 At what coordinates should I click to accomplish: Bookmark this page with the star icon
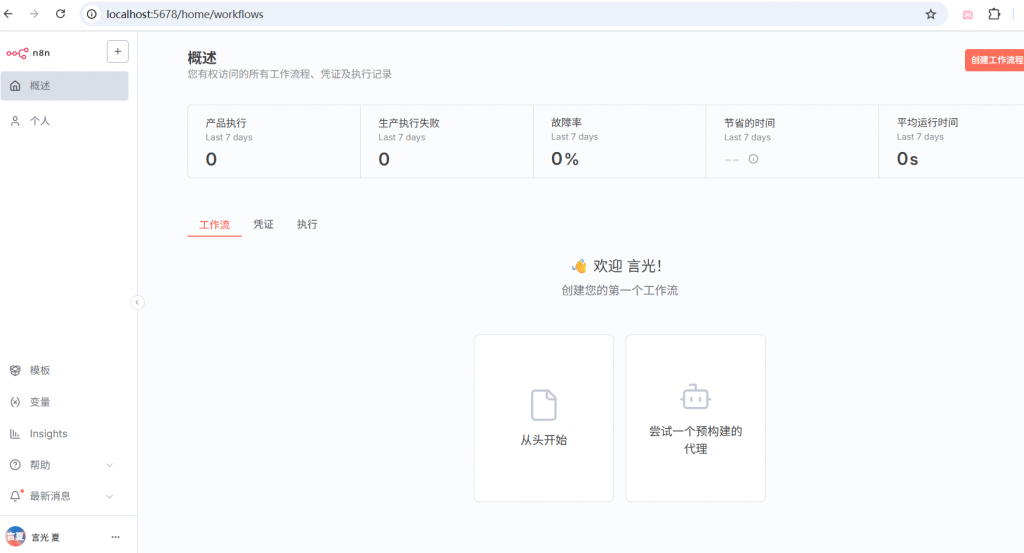point(930,15)
